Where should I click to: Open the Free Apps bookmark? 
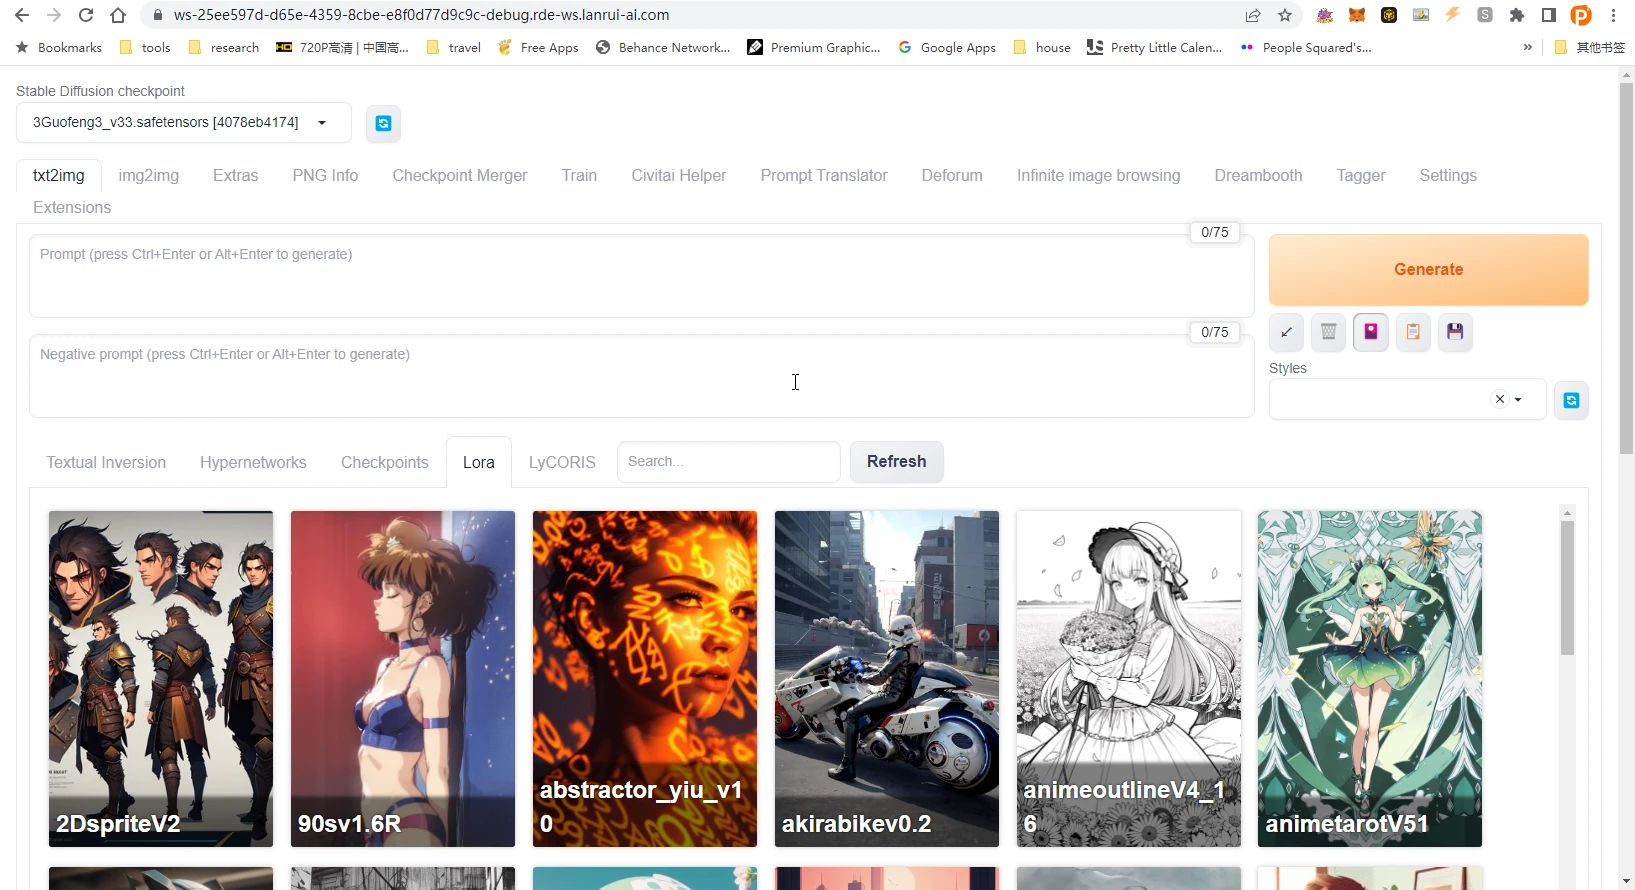(x=538, y=47)
